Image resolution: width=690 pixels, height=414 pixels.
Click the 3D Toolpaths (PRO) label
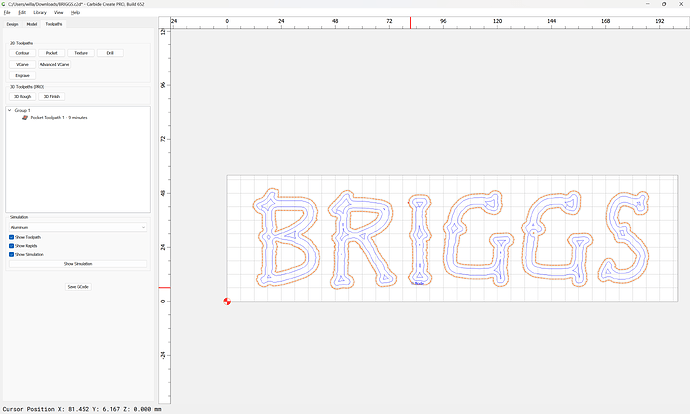[x=27, y=87]
